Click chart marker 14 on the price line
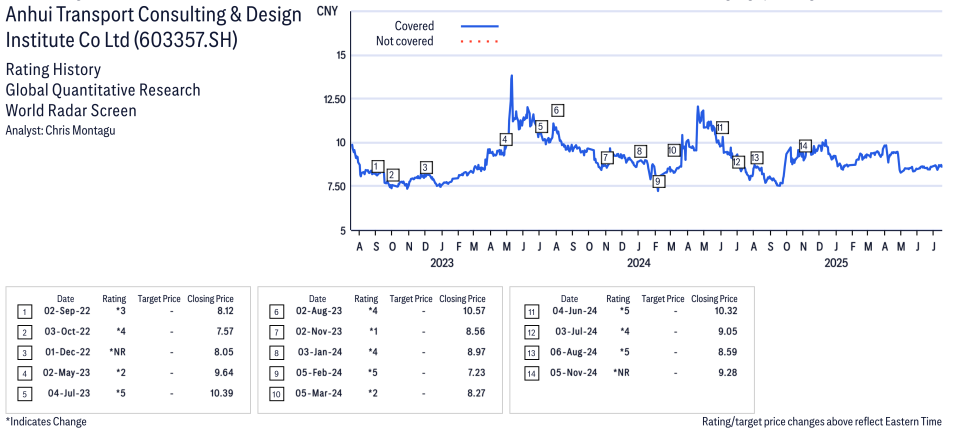Screen dimensions: 953x428 point(804,146)
